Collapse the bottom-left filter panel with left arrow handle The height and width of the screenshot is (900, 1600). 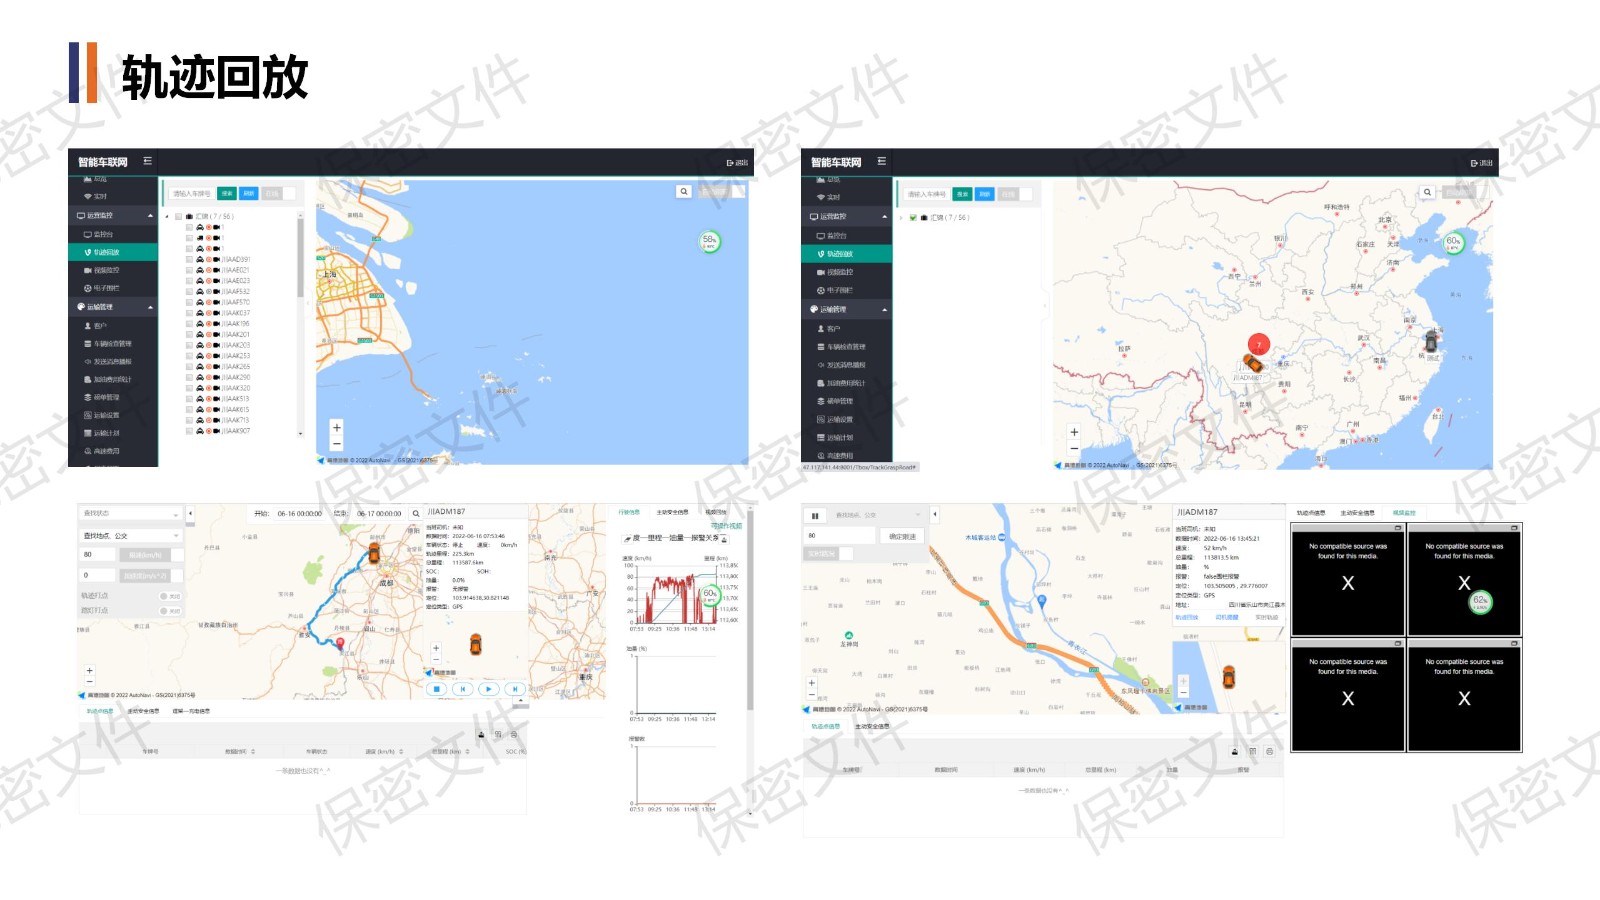[x=190, y=514]
